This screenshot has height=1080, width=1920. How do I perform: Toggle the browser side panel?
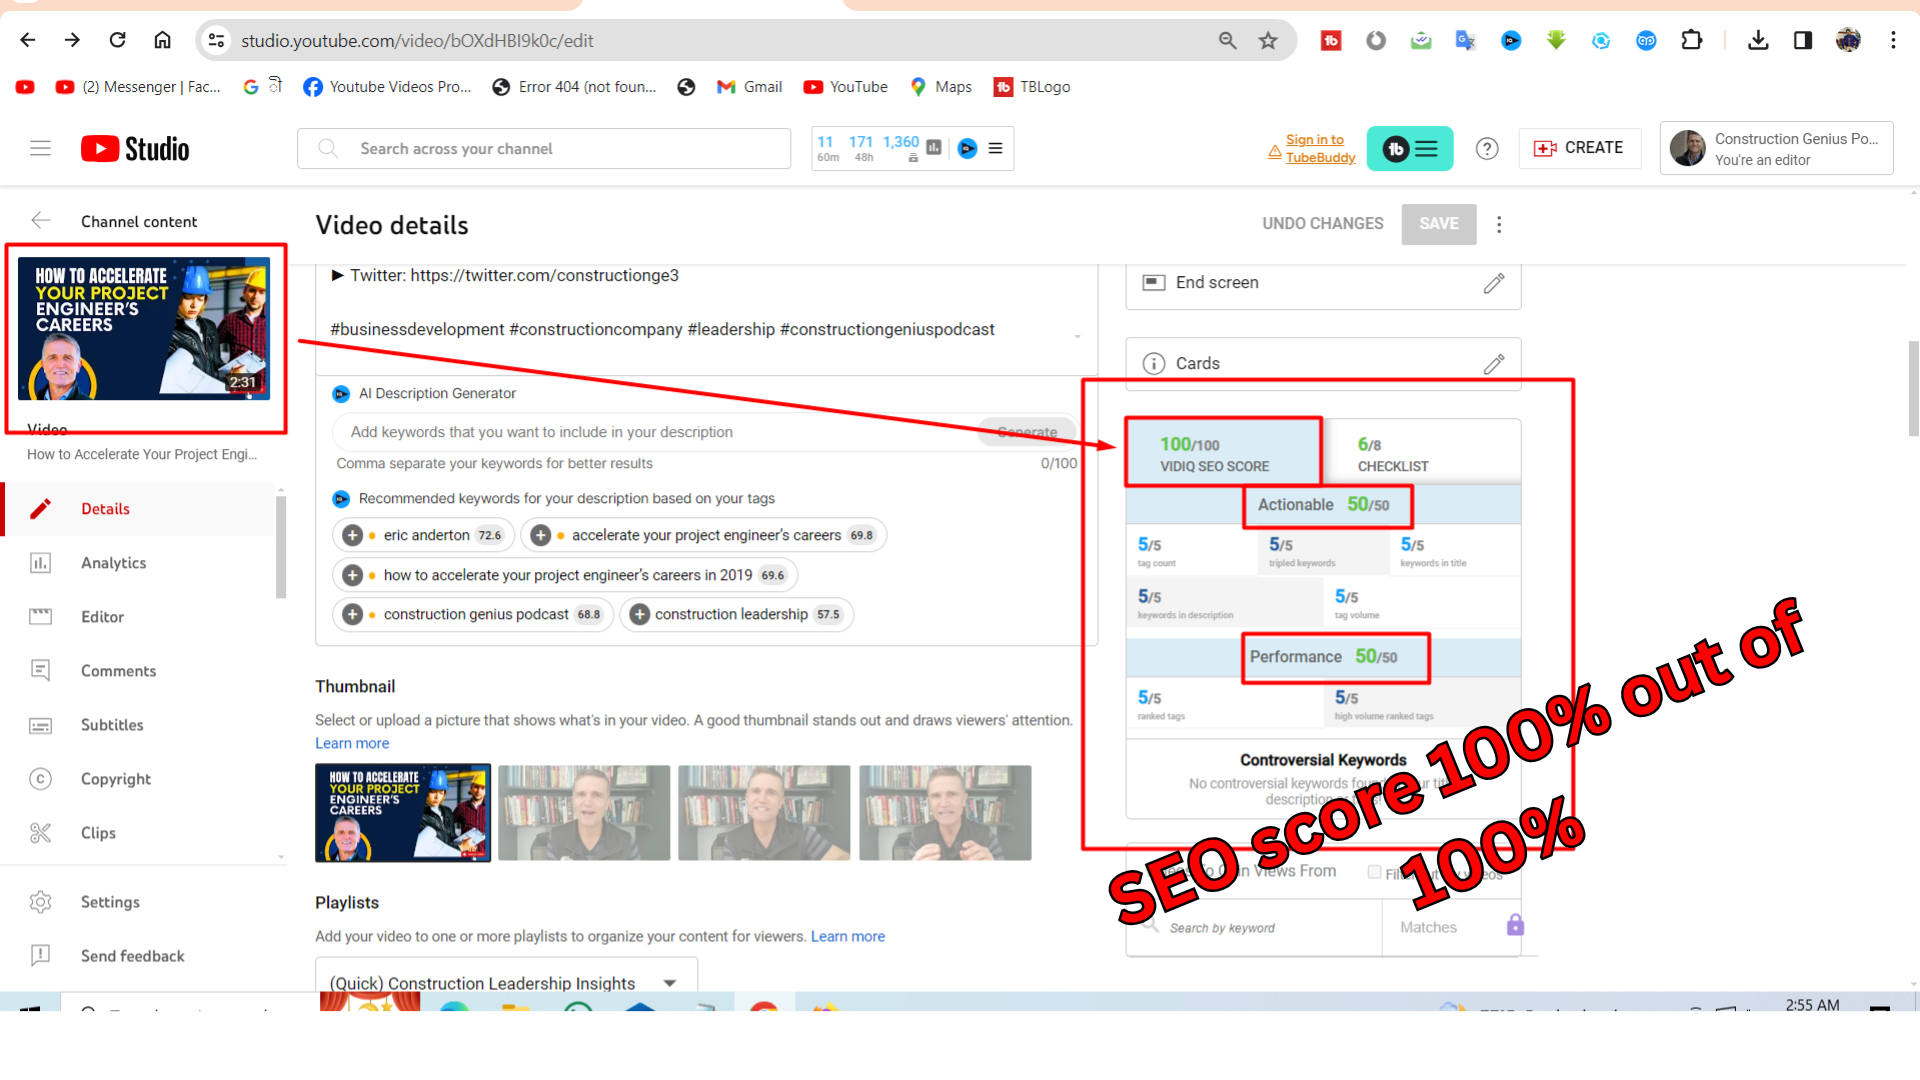coord(1803,40)
